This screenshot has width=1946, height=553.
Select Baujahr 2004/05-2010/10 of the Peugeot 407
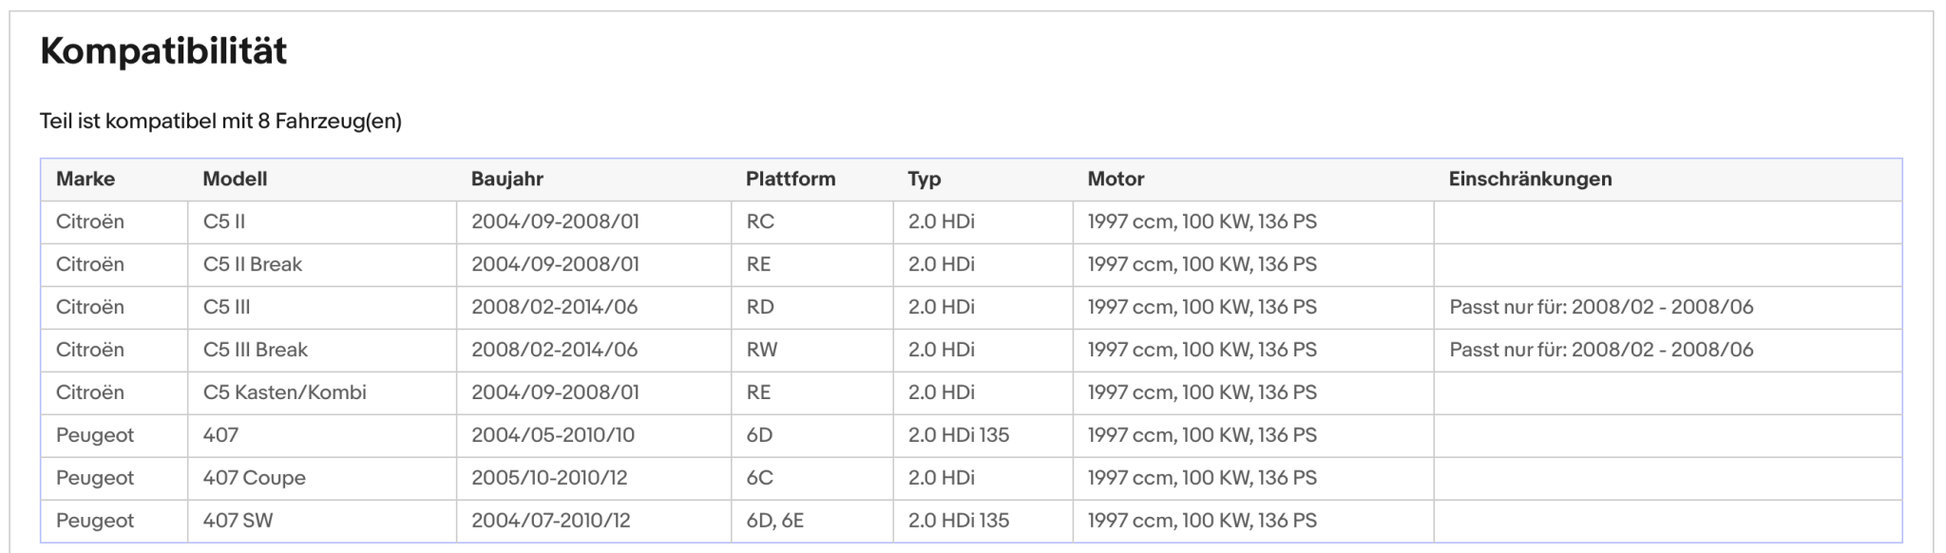[552, 436]
